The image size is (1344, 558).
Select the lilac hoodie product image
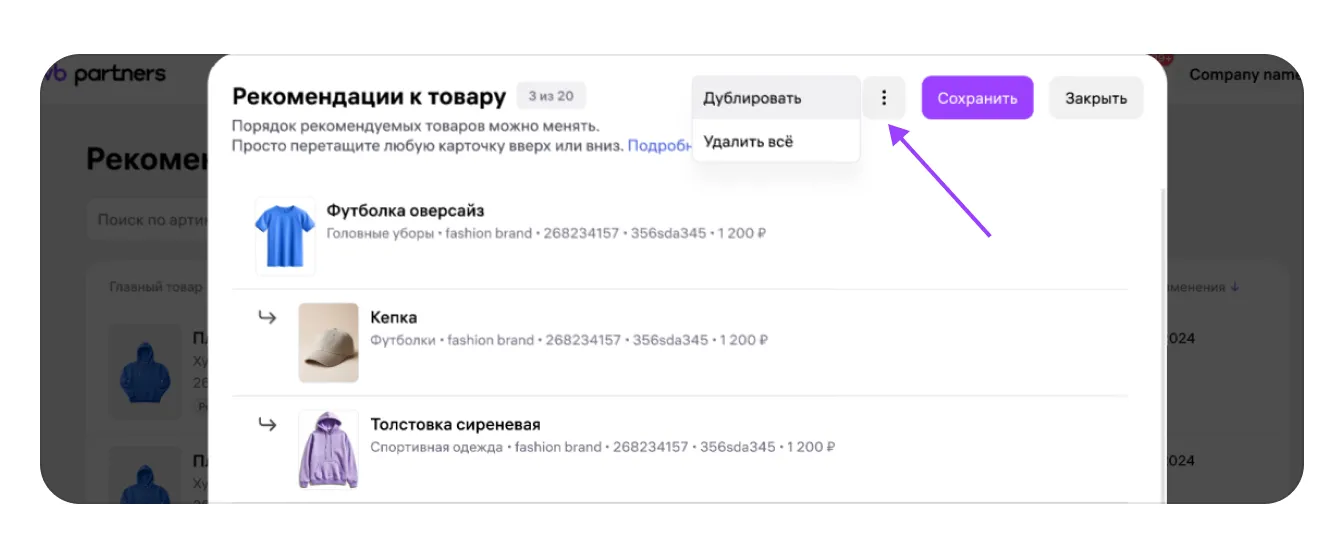(328, 449)
